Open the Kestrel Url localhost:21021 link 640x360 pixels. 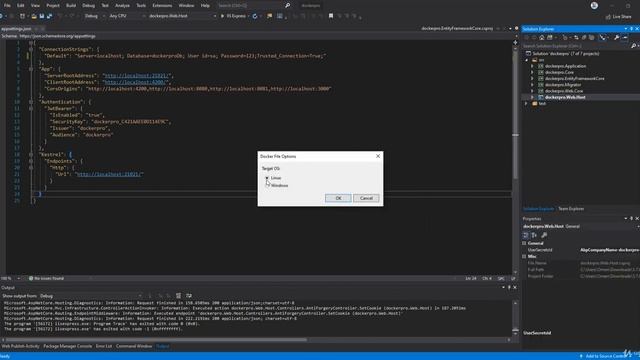[109, 174]
